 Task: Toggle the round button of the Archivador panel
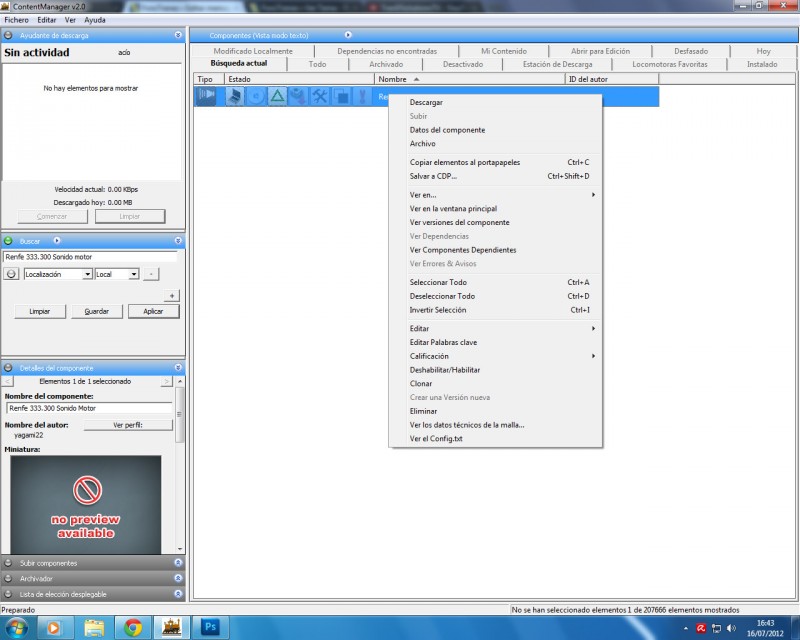pyautogui.click(x=8, y=578)
